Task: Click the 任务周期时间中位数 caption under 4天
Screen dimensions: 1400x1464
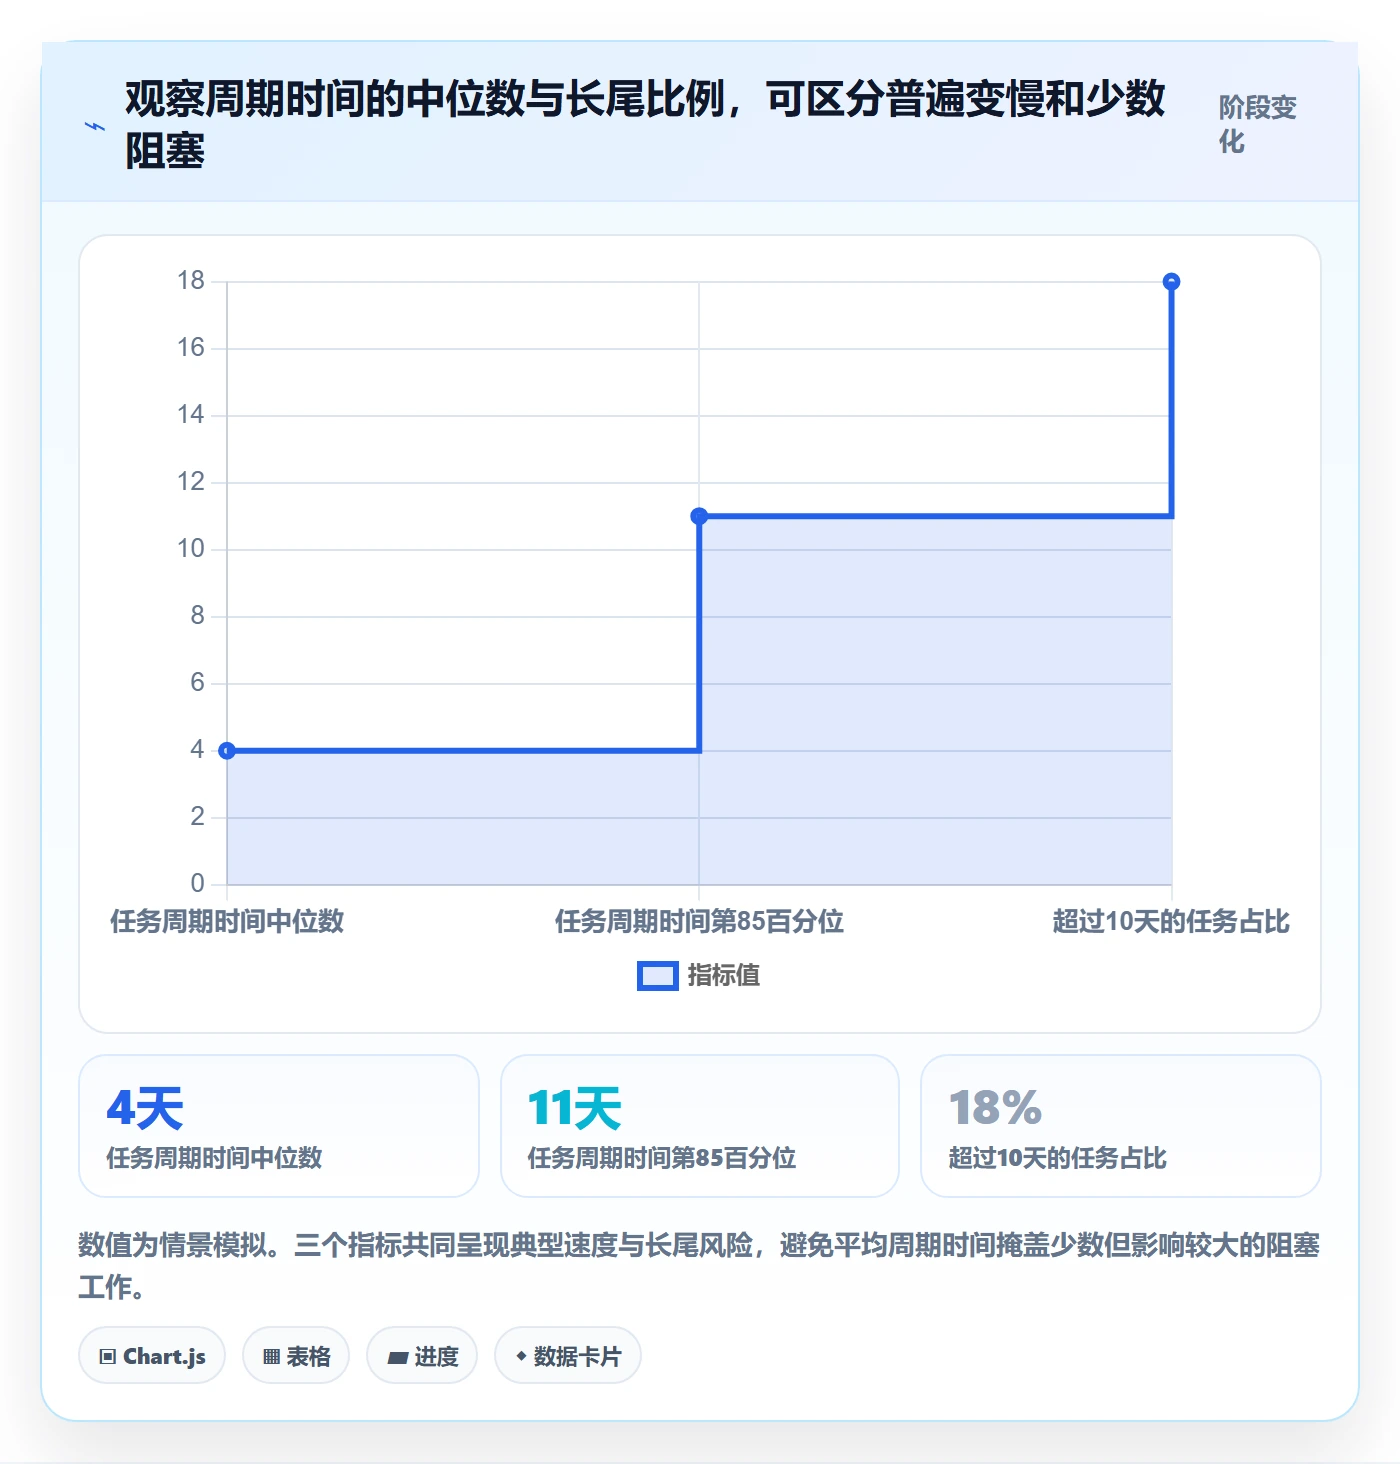Action: 215,1158
